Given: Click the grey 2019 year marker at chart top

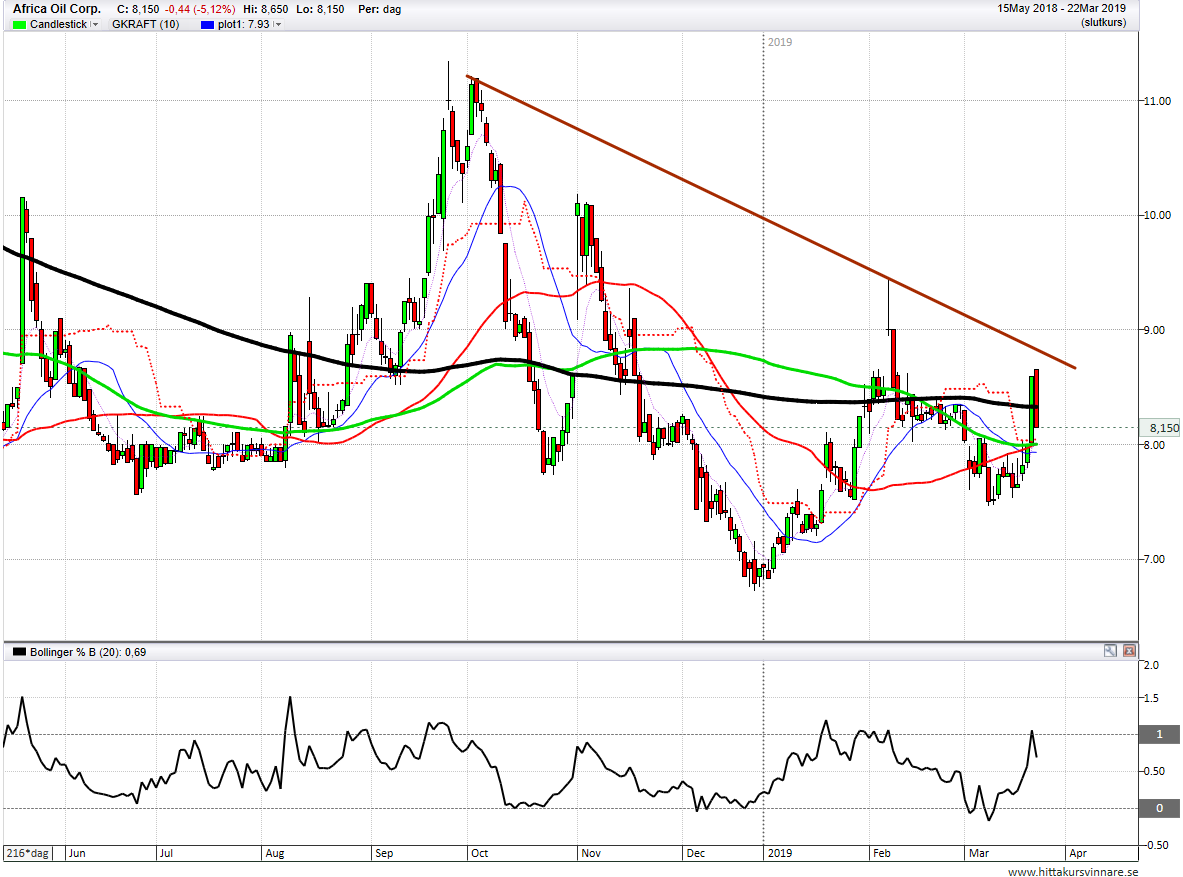Looking at the screenshot, I should click(779, 42).
